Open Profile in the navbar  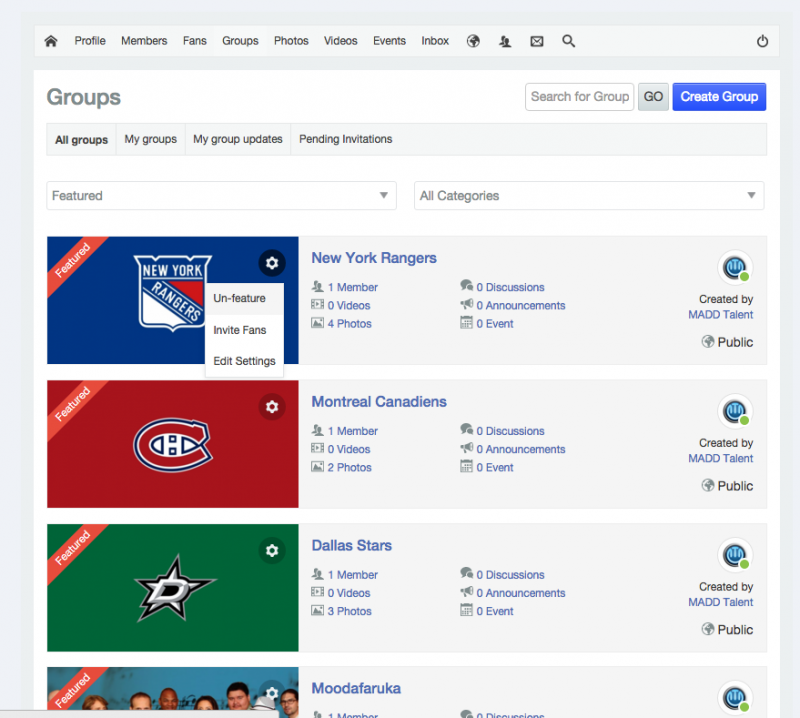(90, 41)
